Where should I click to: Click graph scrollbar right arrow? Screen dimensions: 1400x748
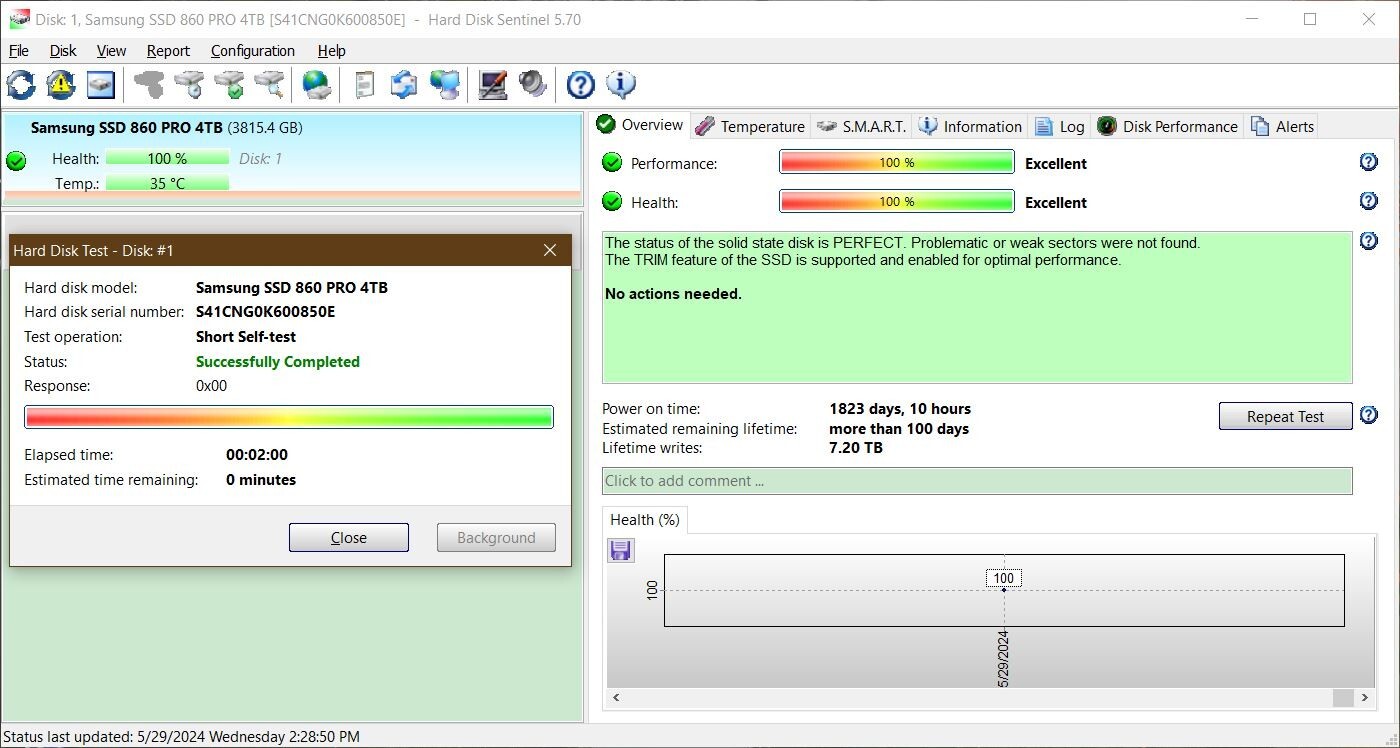[1364, 697]
